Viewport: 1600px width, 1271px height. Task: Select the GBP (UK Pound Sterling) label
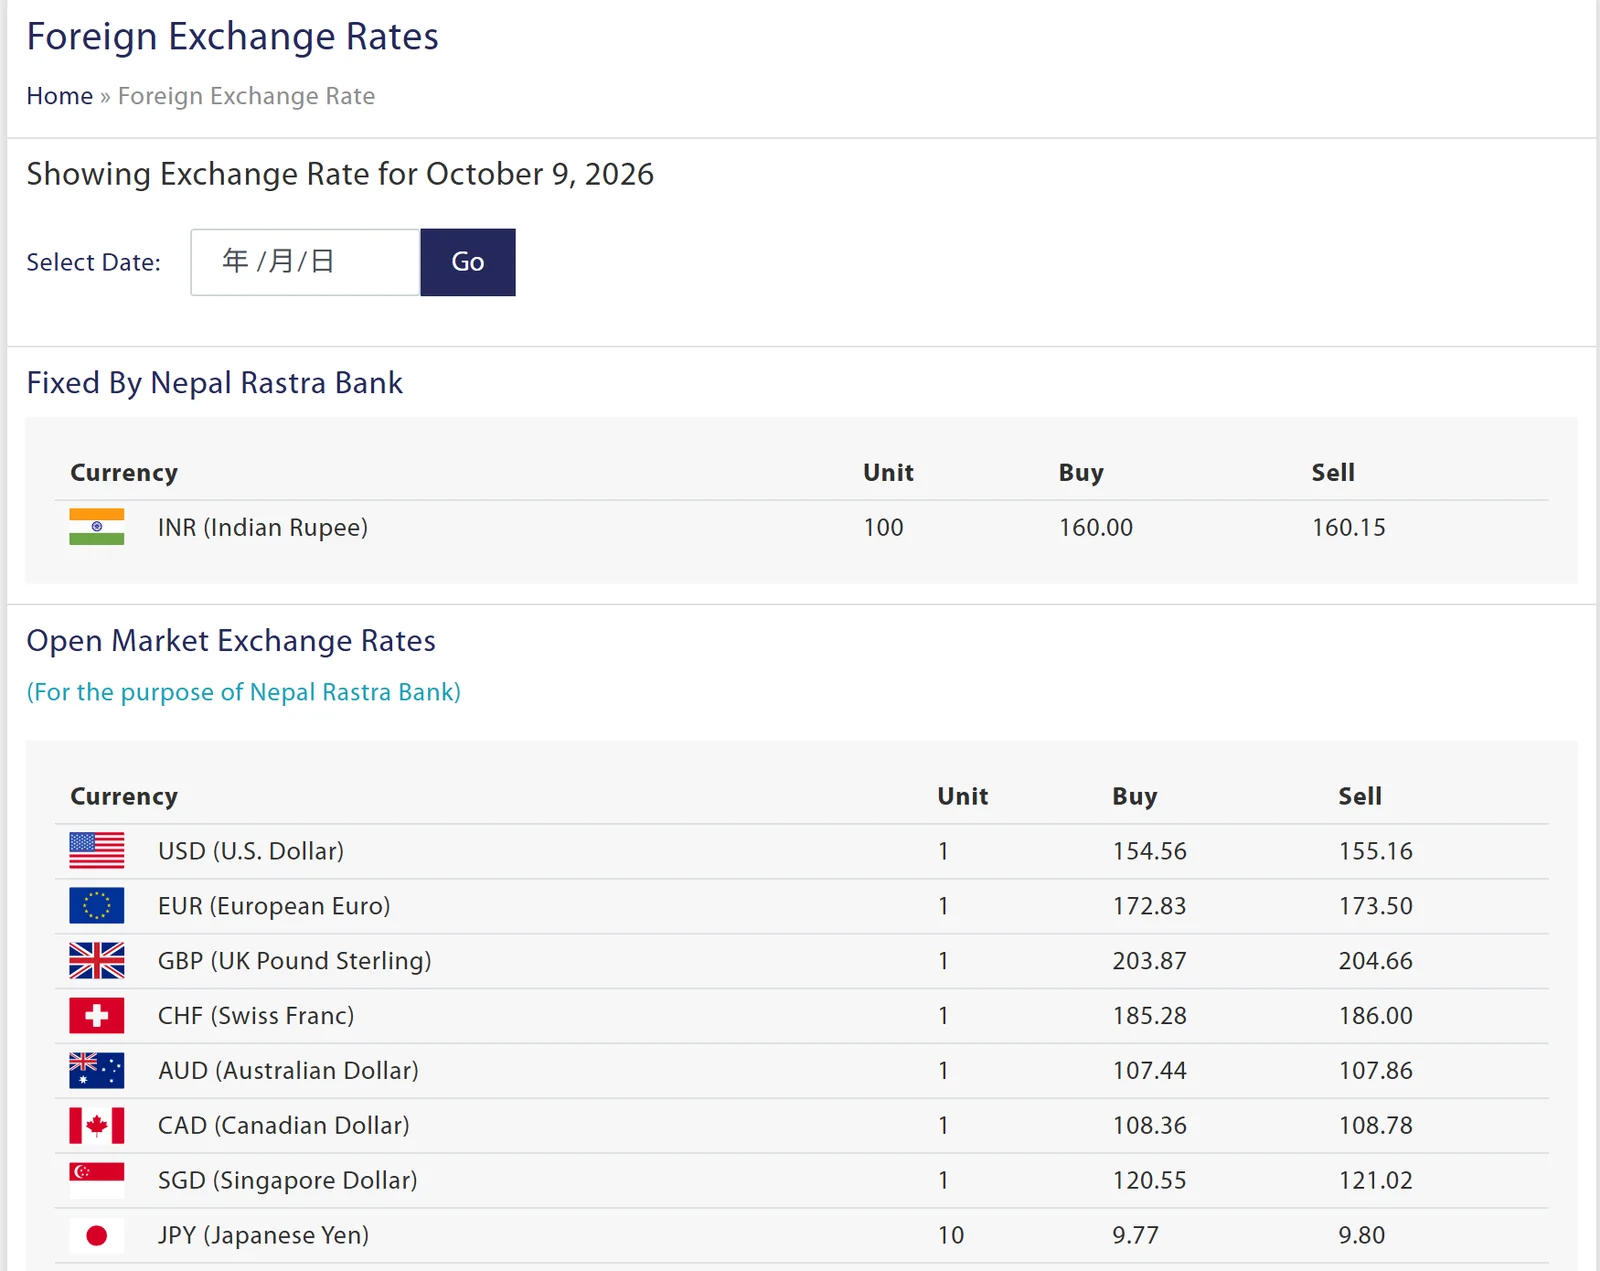[x=295, y=961]
